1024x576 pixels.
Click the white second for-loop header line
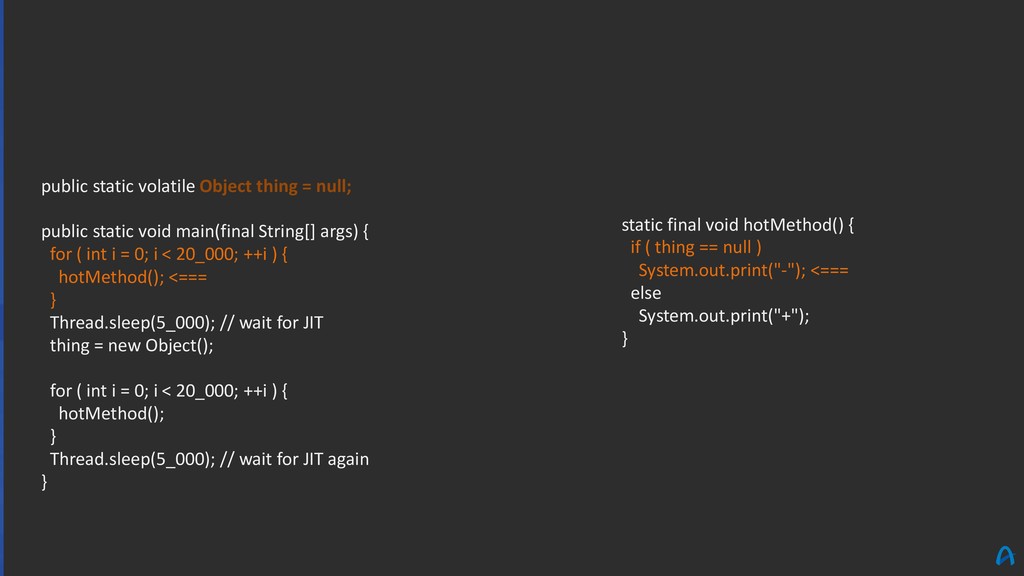pyautogui.click(x=168, y=391)
